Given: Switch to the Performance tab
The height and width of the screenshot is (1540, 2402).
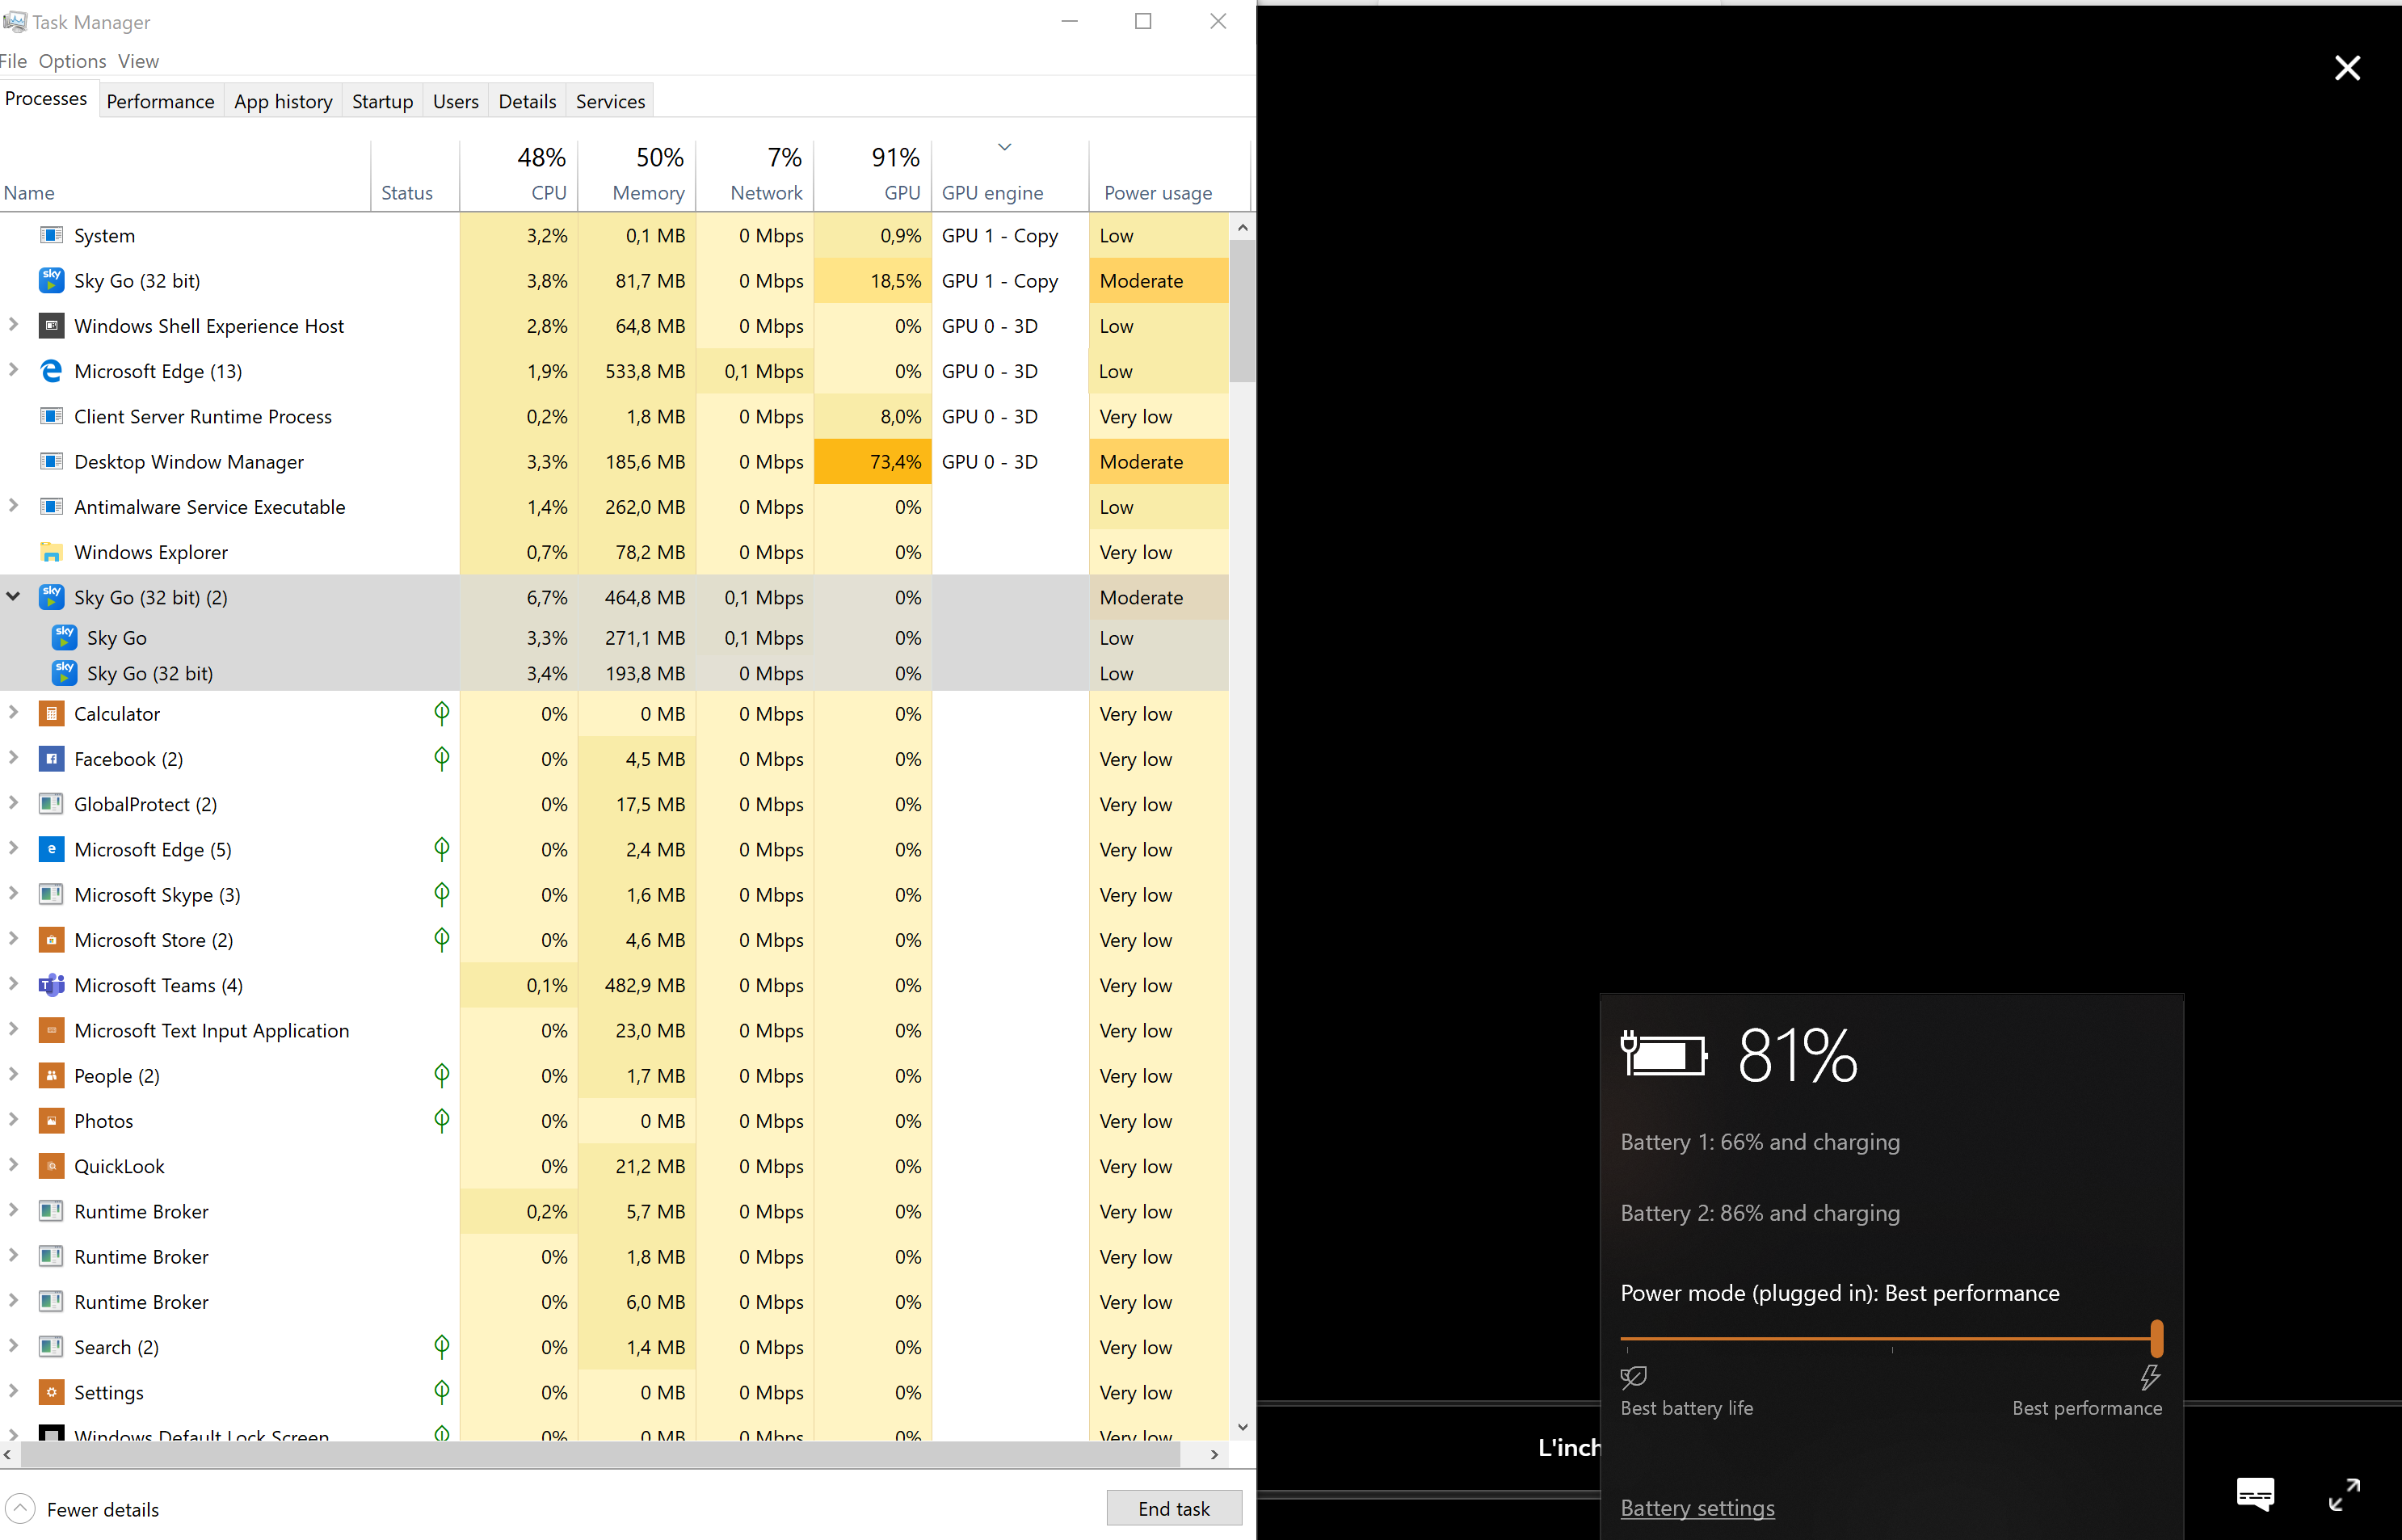Looking at the screenshot, I should (160, 101).
